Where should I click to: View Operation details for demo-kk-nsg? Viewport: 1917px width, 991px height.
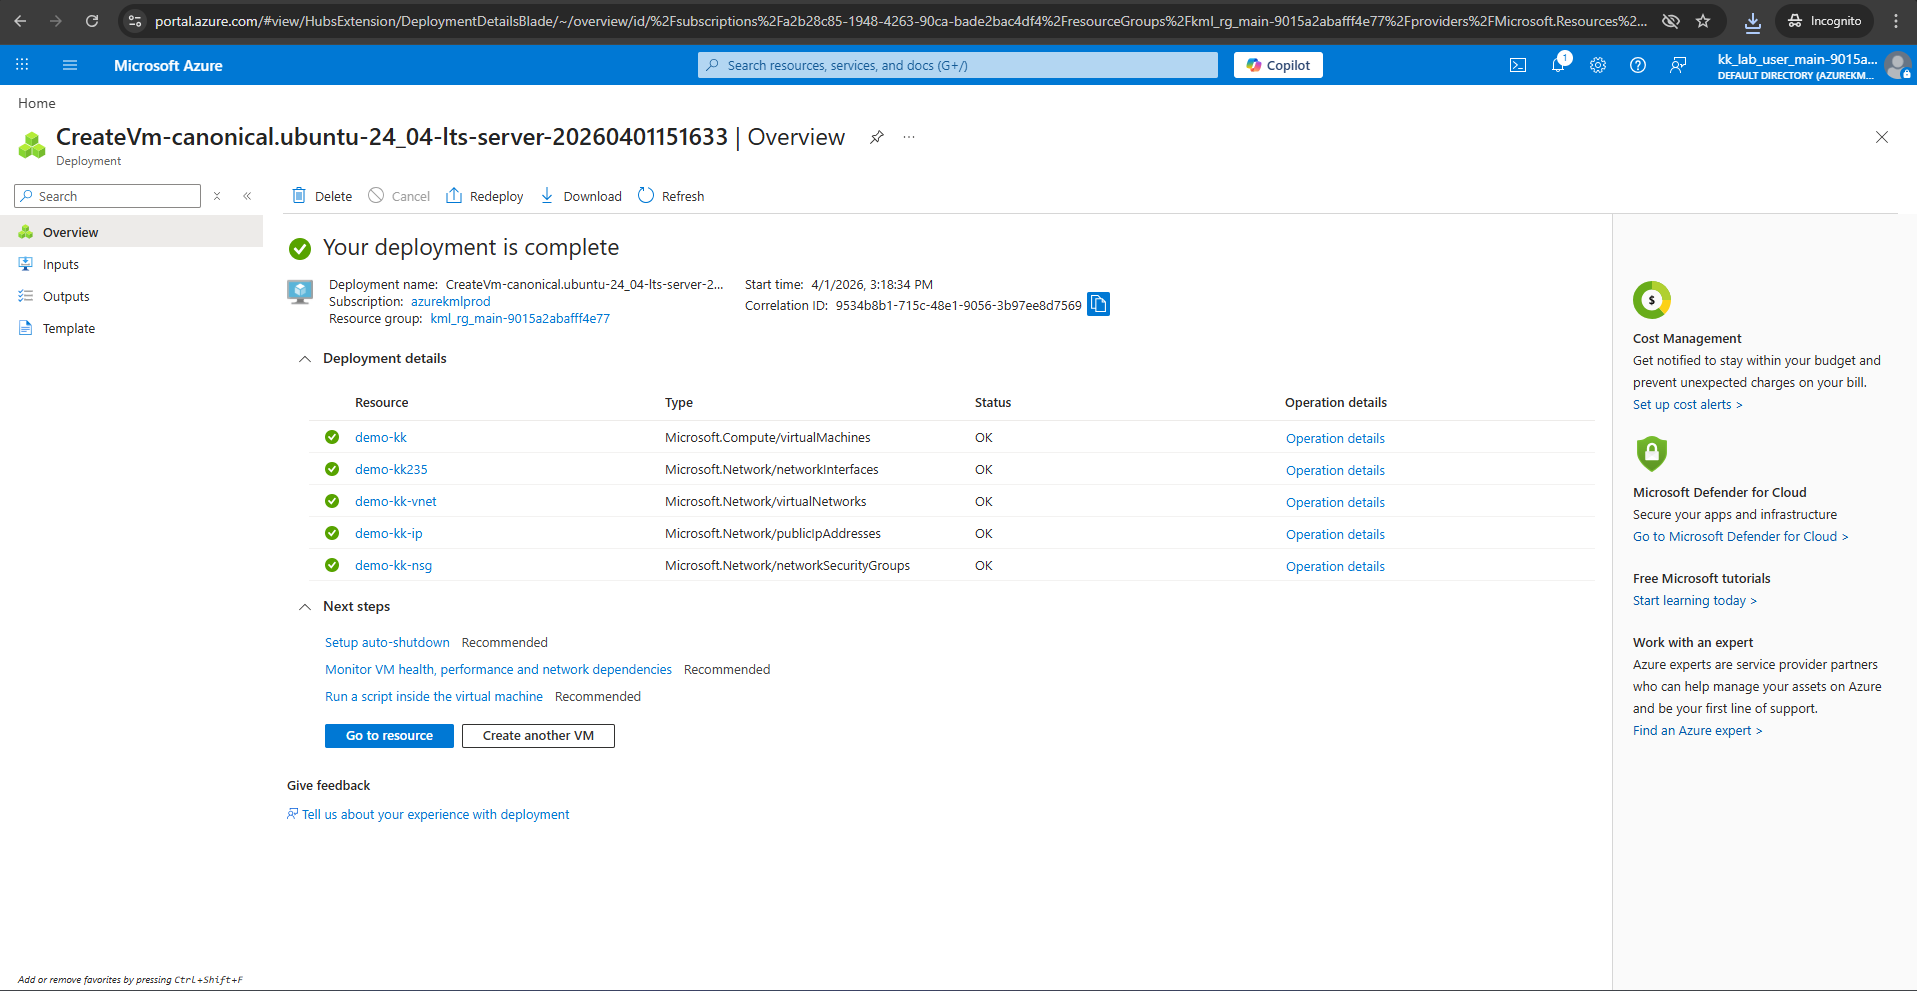[x=1335, y=566]
